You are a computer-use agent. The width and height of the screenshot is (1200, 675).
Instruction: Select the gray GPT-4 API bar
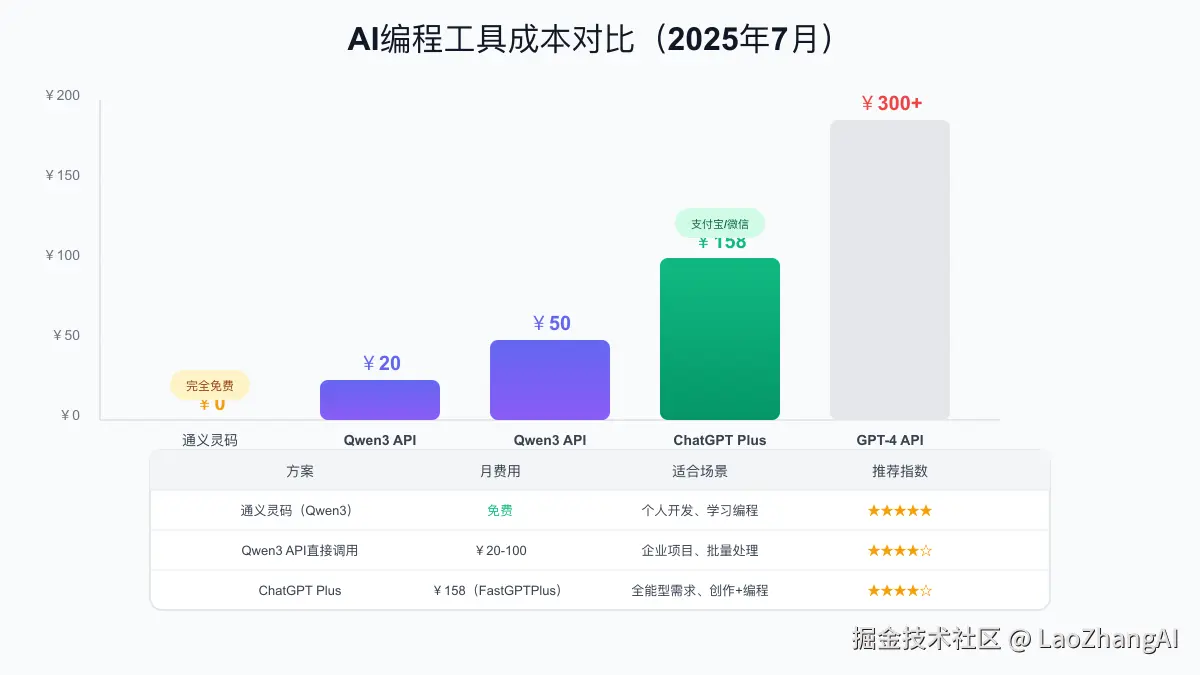(x=890, y=270)
